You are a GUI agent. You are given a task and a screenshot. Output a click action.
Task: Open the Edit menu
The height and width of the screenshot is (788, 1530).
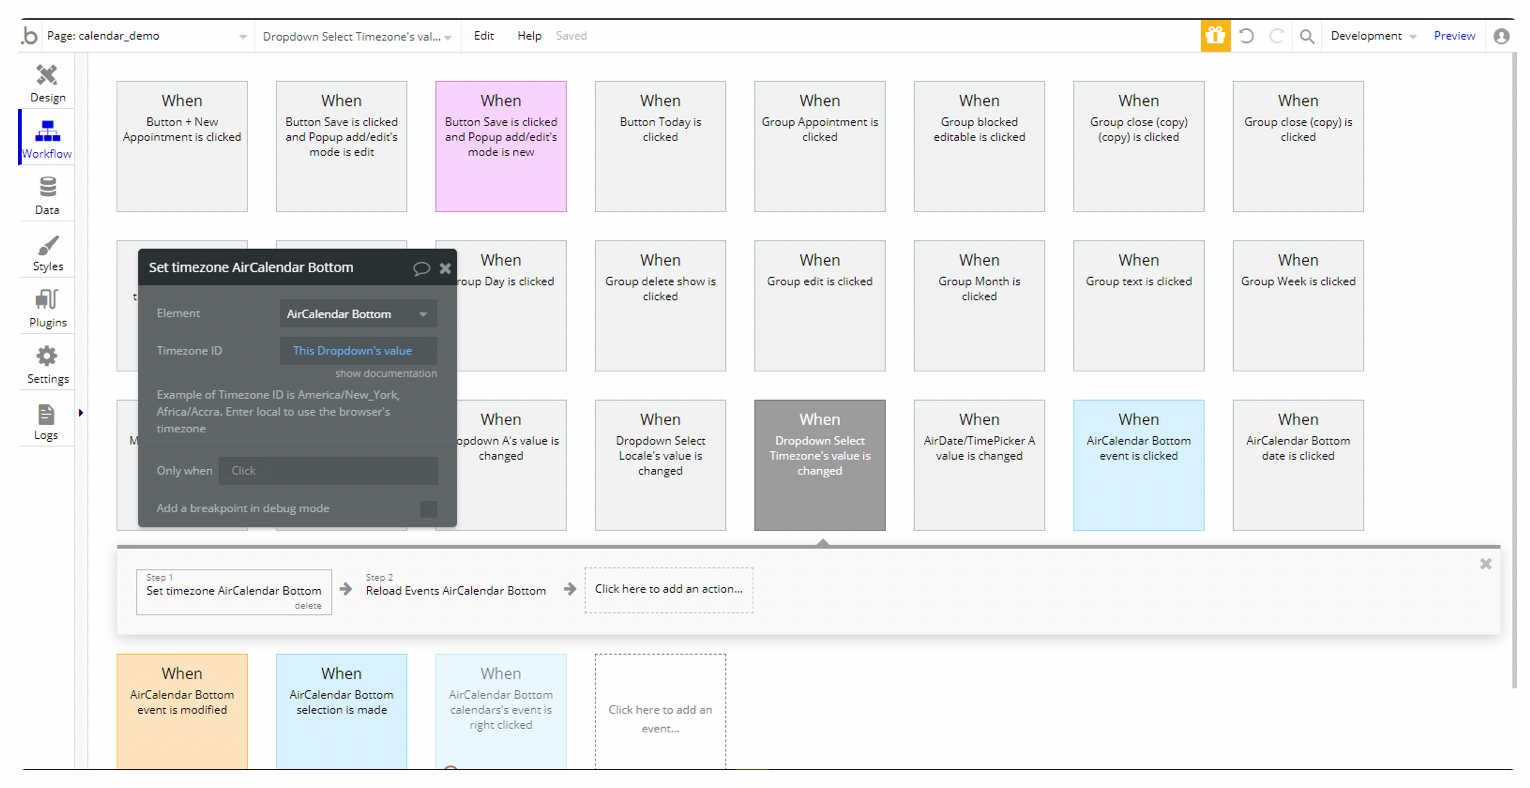click(x=484, y=36)
